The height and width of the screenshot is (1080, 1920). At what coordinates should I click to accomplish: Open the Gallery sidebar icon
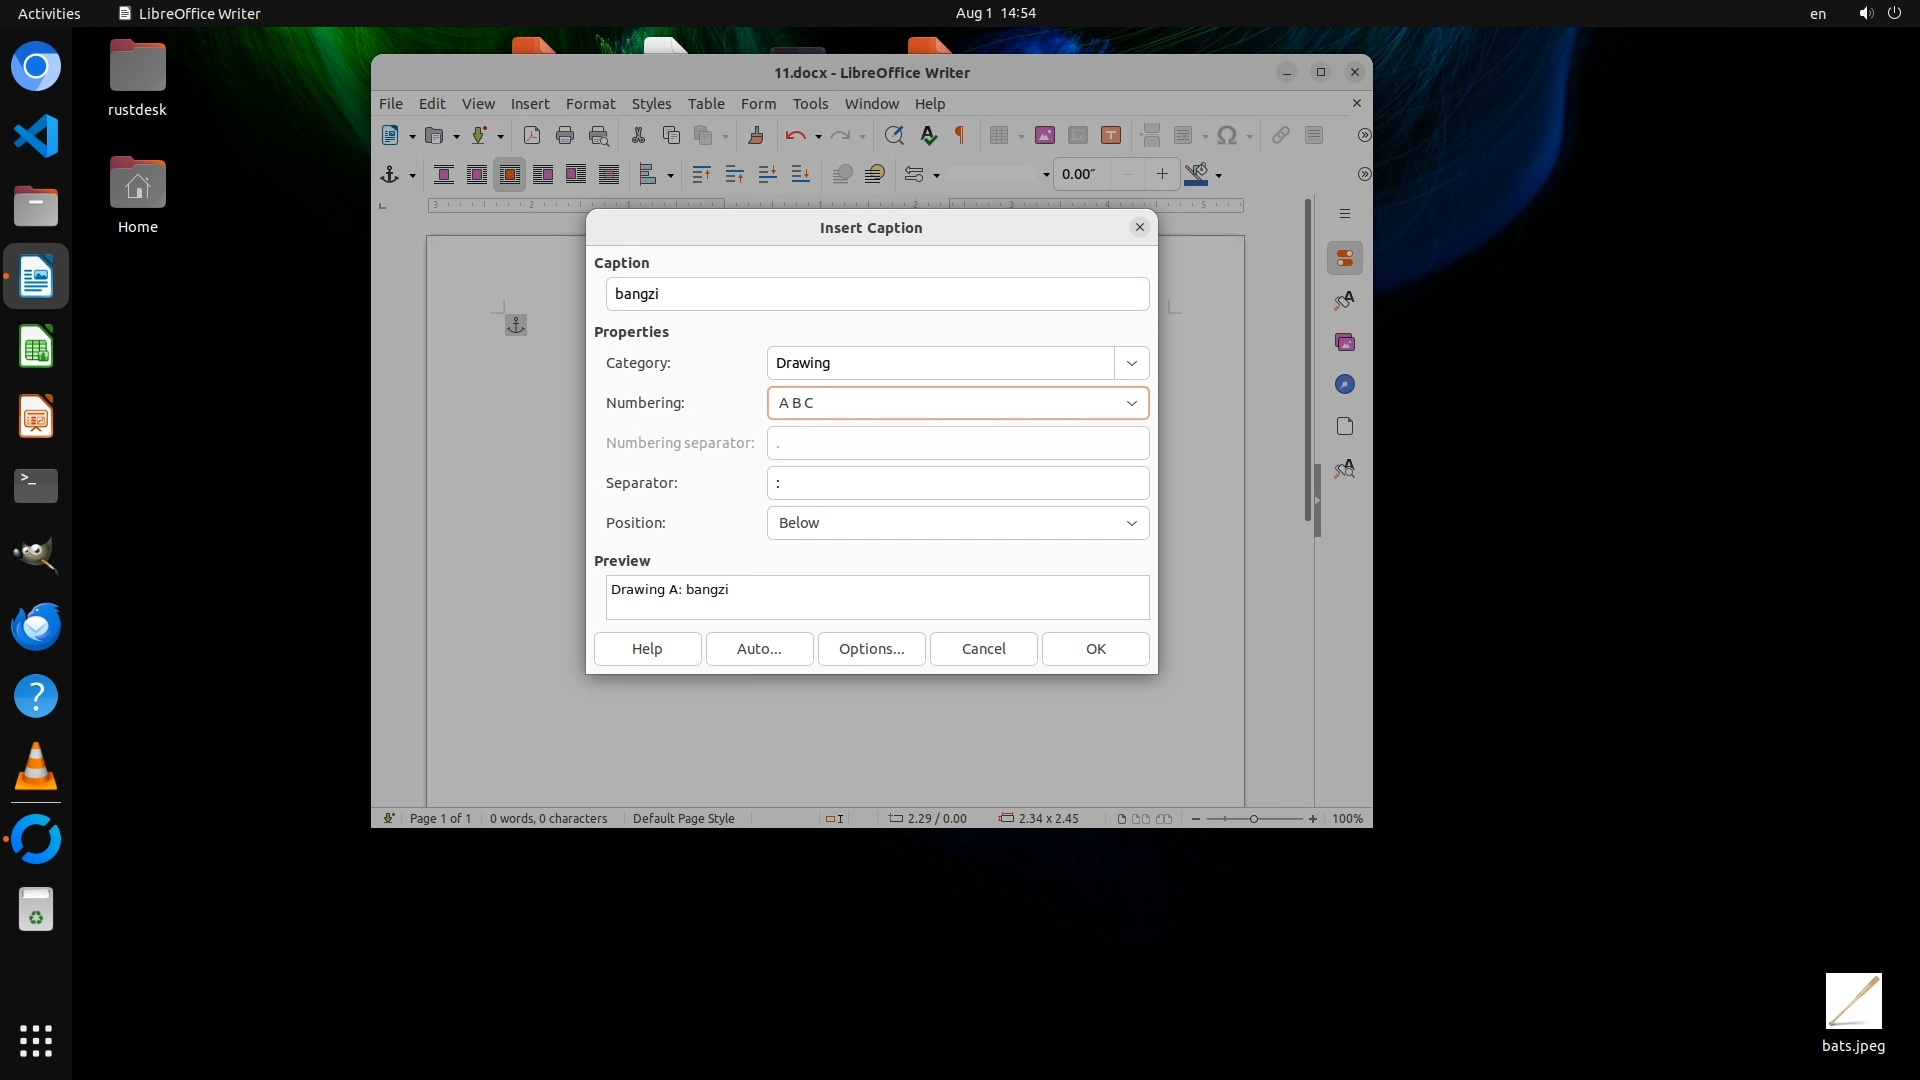(x=1345, y=342)
